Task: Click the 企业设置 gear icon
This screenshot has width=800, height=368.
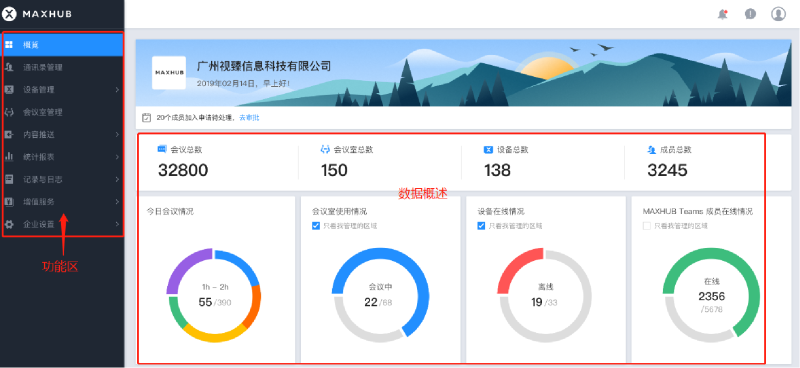Action: [9, 224]
